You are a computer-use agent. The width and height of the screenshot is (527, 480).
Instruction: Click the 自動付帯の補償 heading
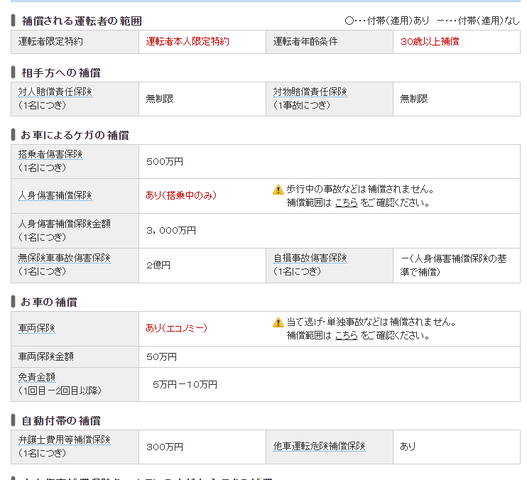click(x=61, y=421)
